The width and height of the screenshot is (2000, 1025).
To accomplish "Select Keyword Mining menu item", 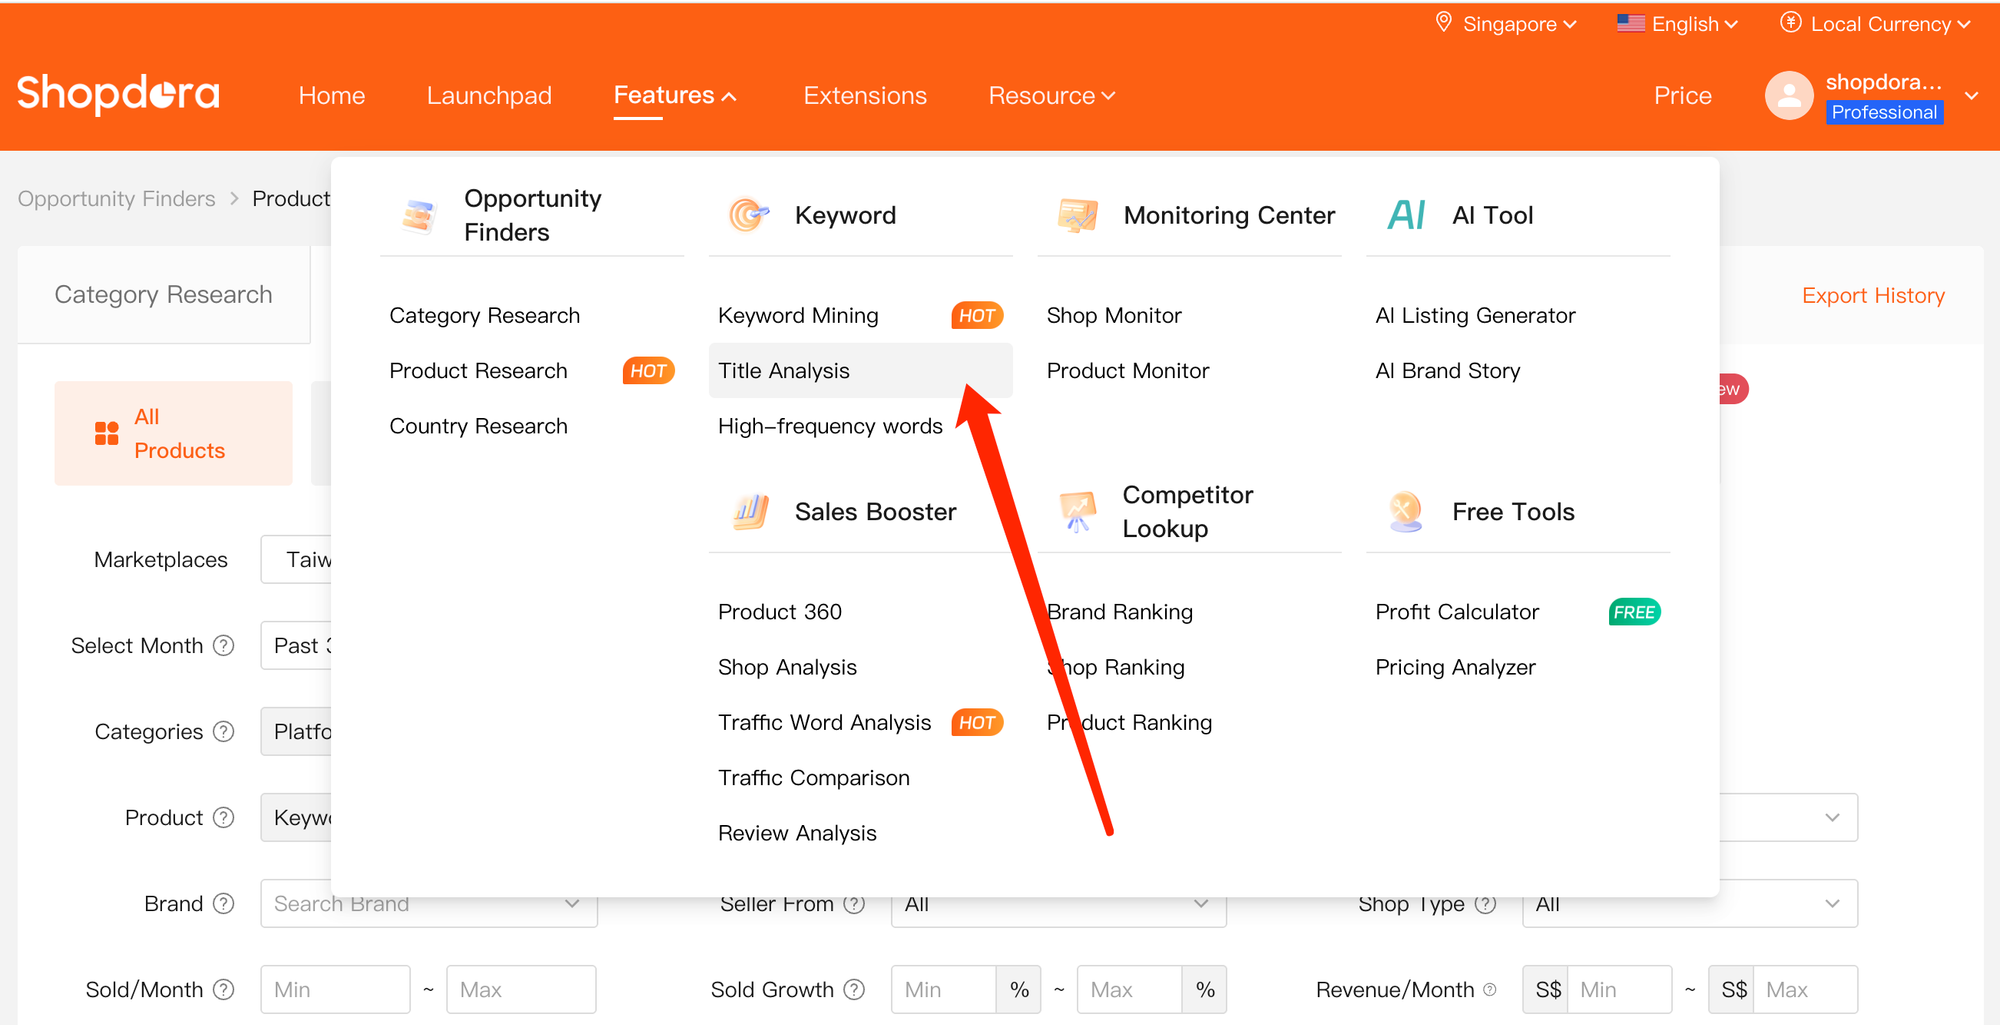I will click(x=860, y=316).
